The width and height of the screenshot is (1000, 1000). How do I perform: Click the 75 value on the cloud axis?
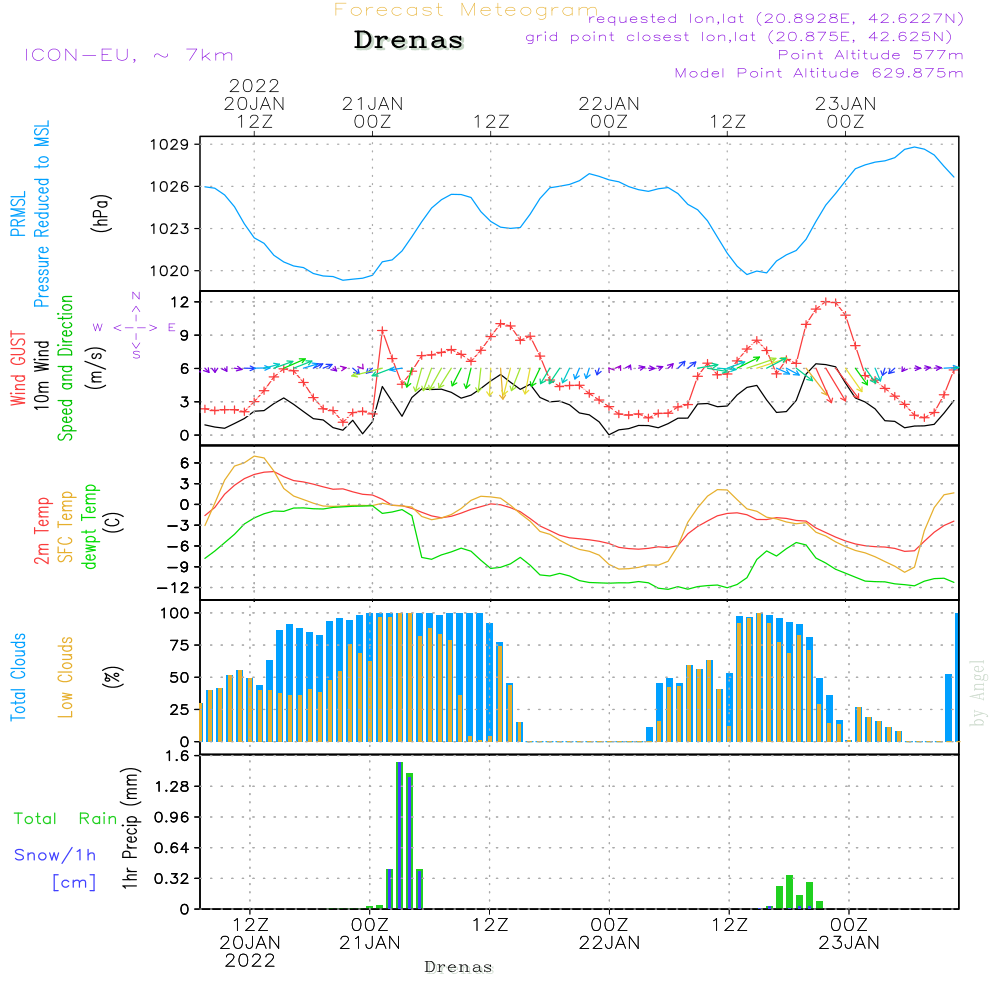180,645
